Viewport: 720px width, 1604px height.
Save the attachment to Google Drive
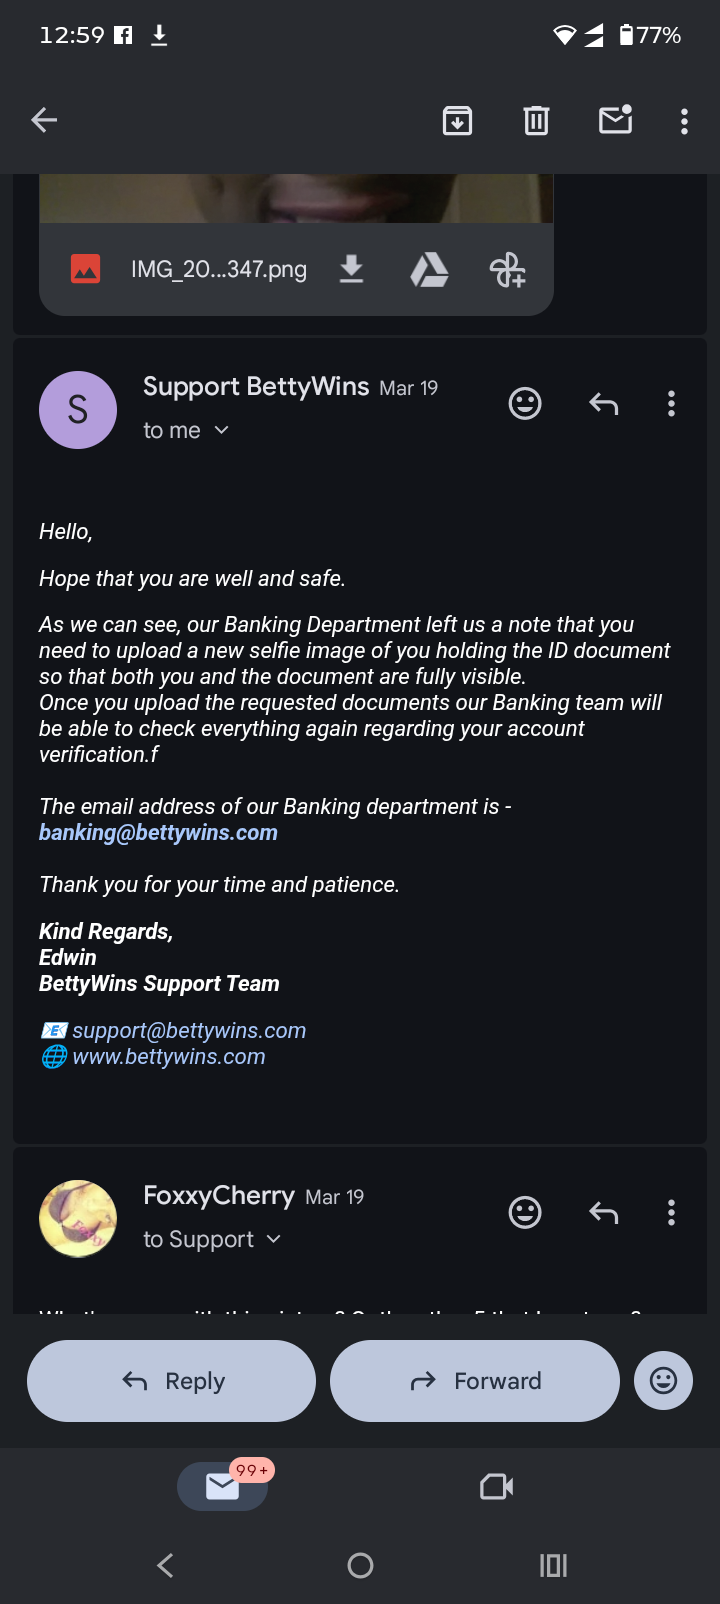click(429, 269)
